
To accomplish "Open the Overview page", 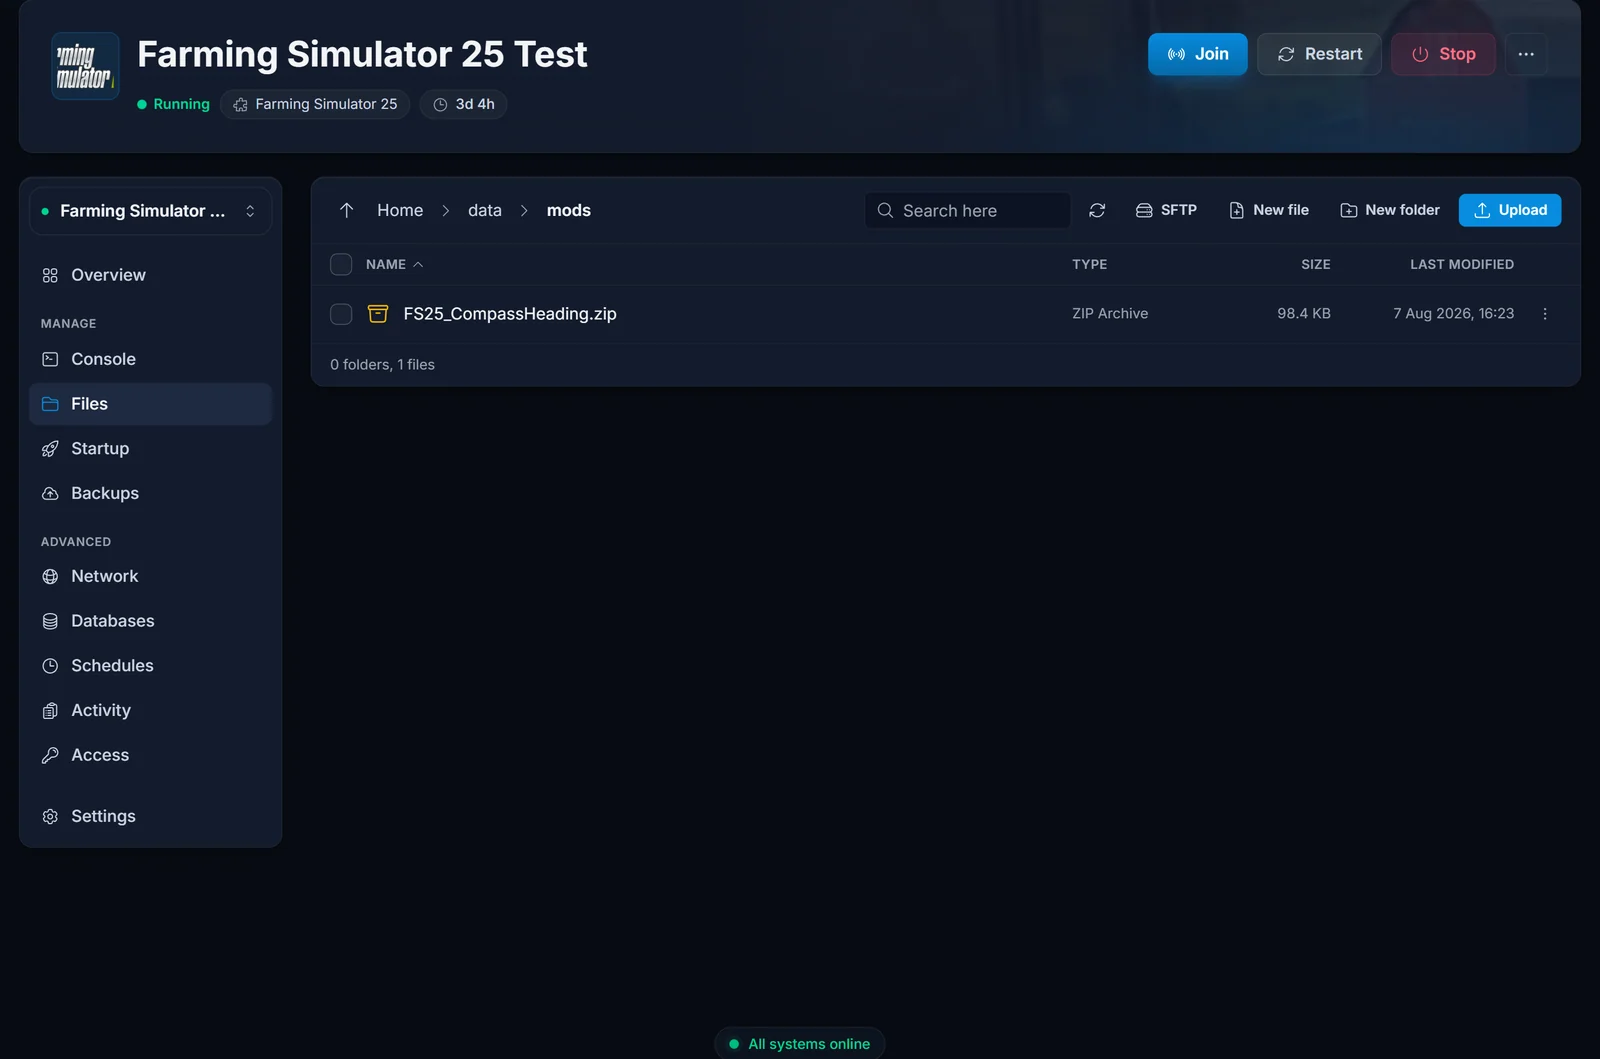I will [150, 275].
